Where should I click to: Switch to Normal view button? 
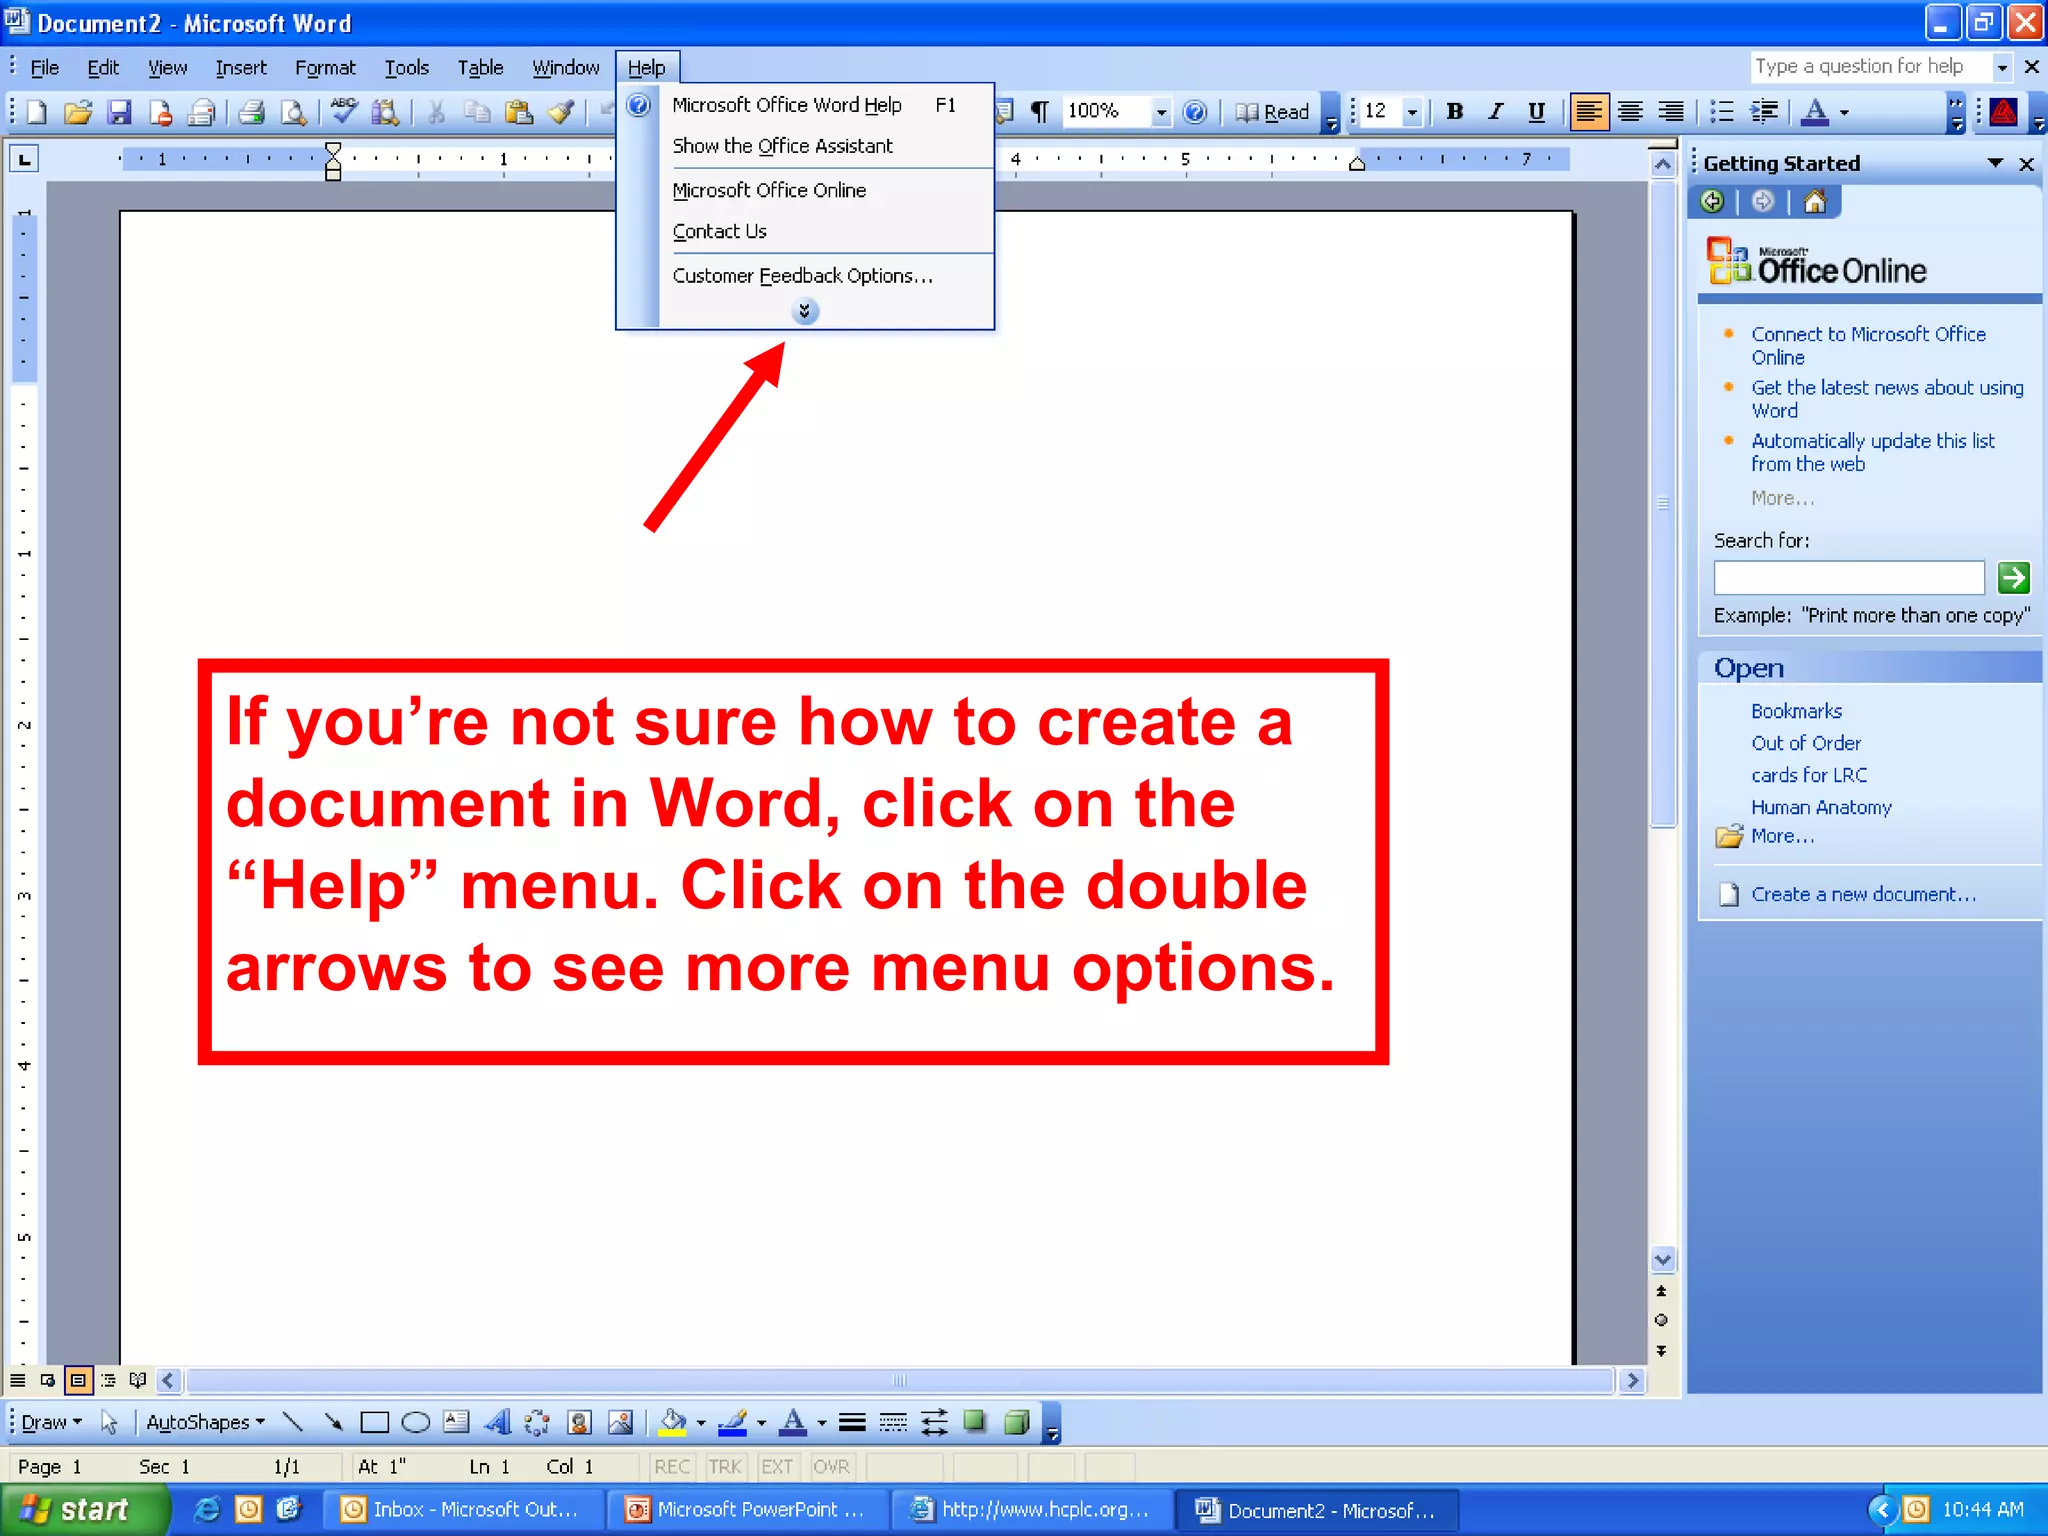click(18, 1381)
